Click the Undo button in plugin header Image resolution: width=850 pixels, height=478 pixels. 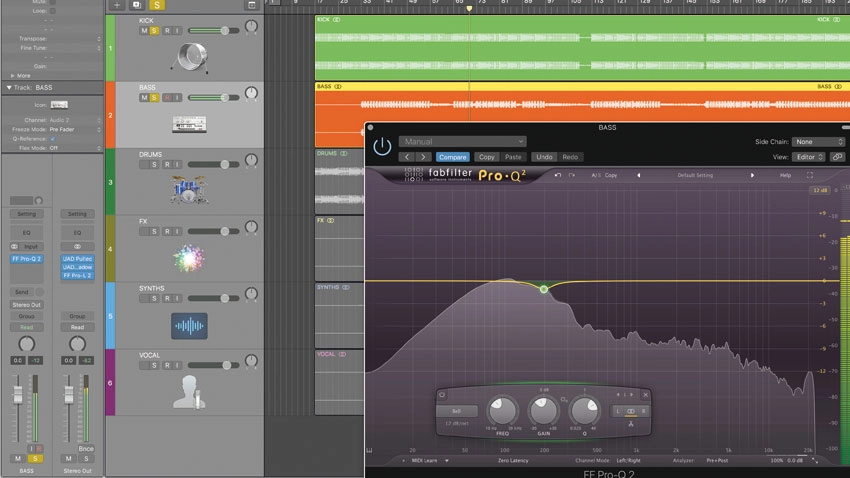pyautogui.click(x=544, y=157)
